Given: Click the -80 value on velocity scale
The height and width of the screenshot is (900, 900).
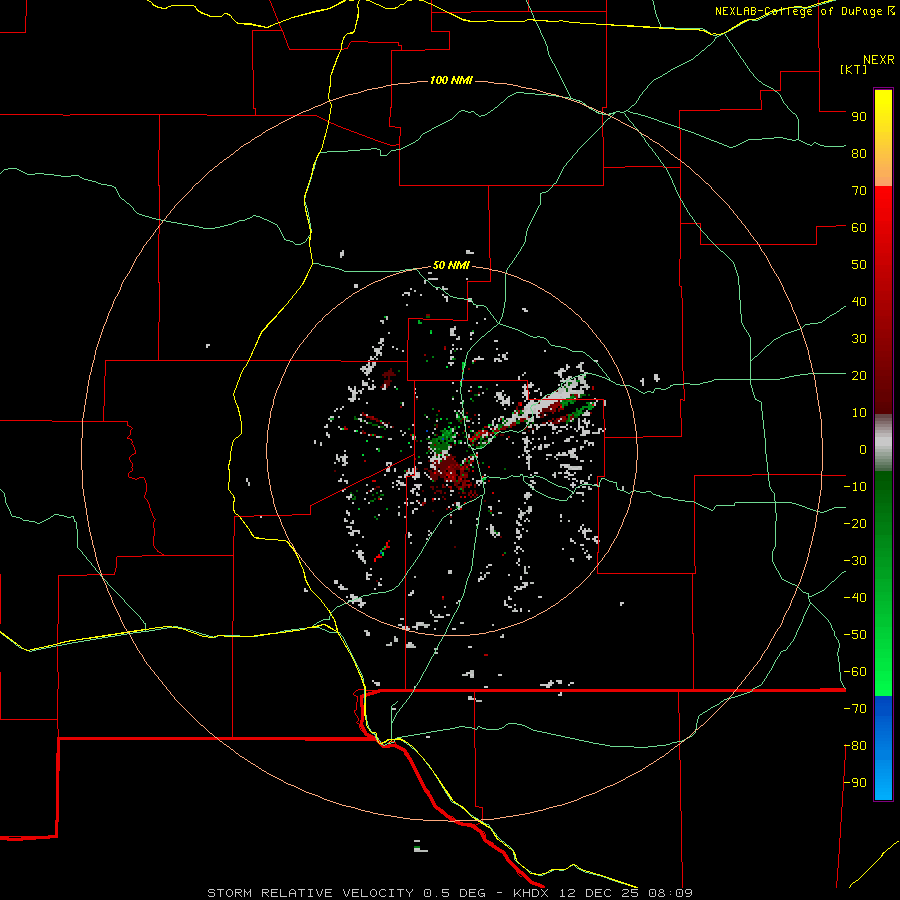Looking at the screenshot, I should pyautogui.click(x=855, y=746).
